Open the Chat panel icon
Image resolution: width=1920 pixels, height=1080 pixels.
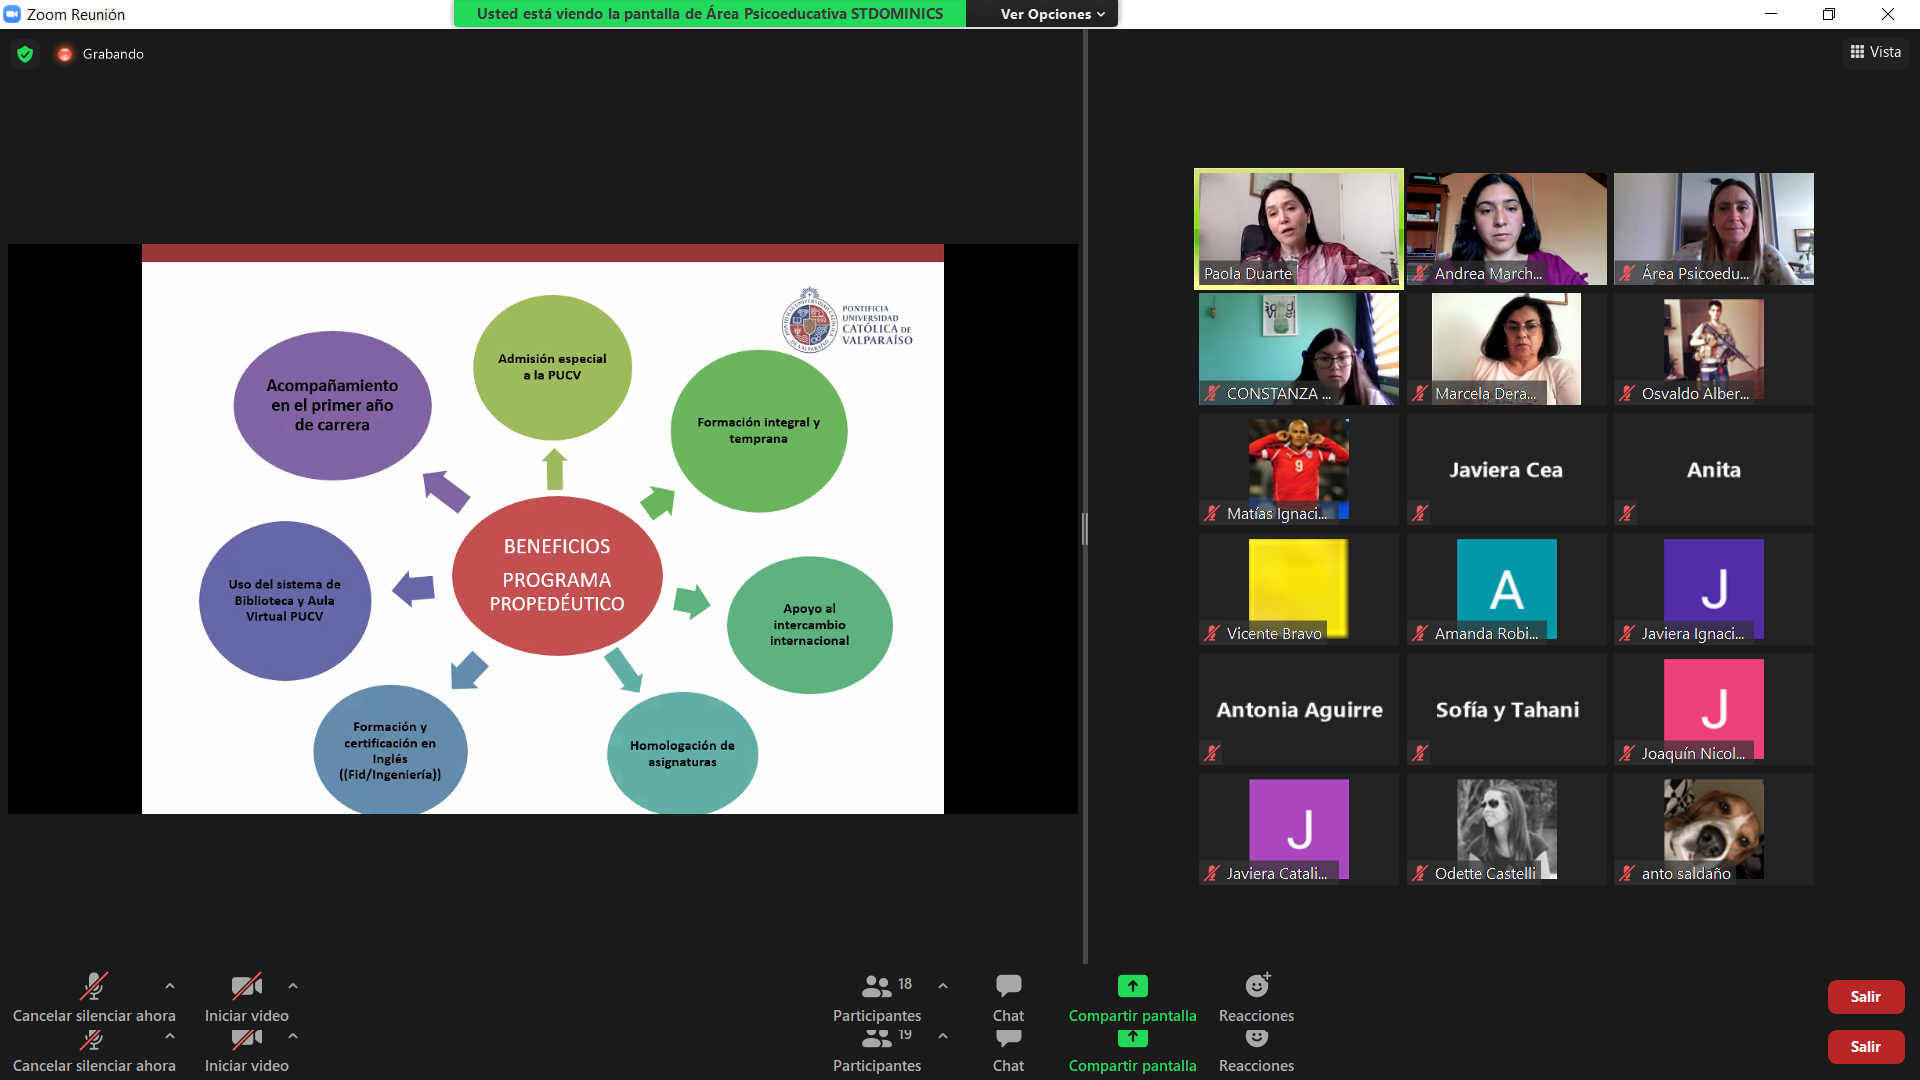(x=1008, y=986)
